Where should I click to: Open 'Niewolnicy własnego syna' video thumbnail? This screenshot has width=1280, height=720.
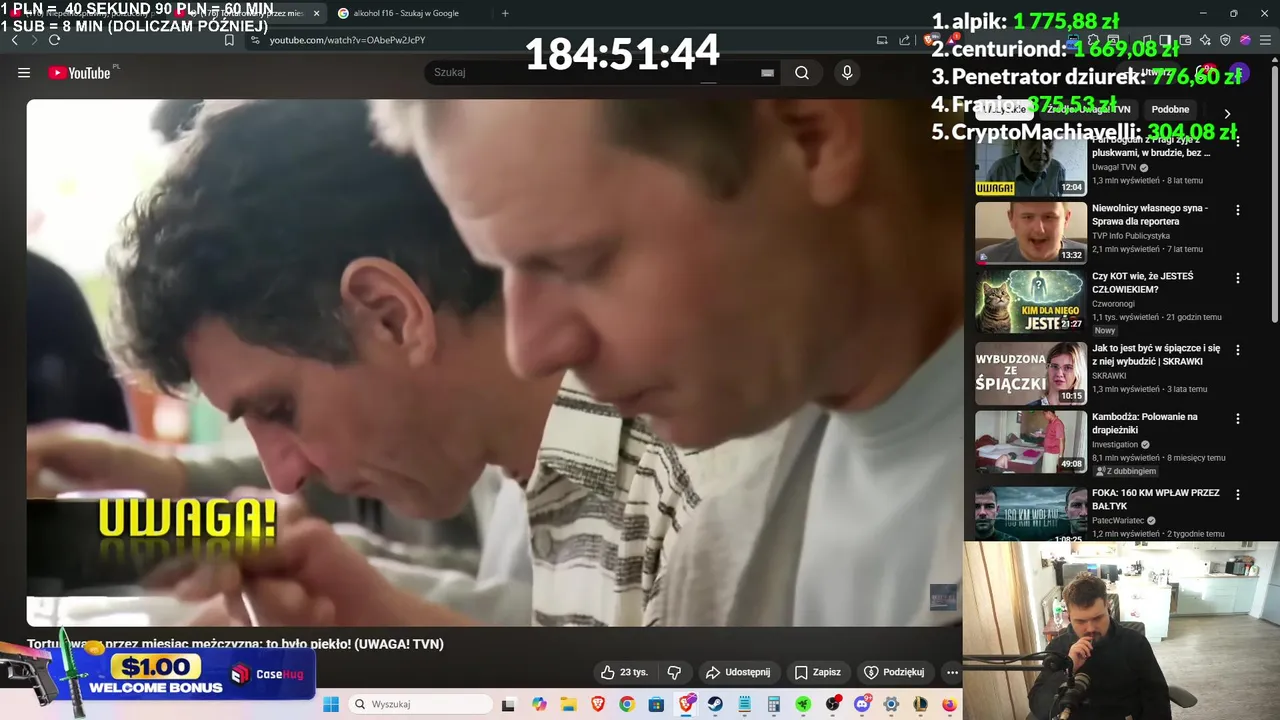(1031, 233)
